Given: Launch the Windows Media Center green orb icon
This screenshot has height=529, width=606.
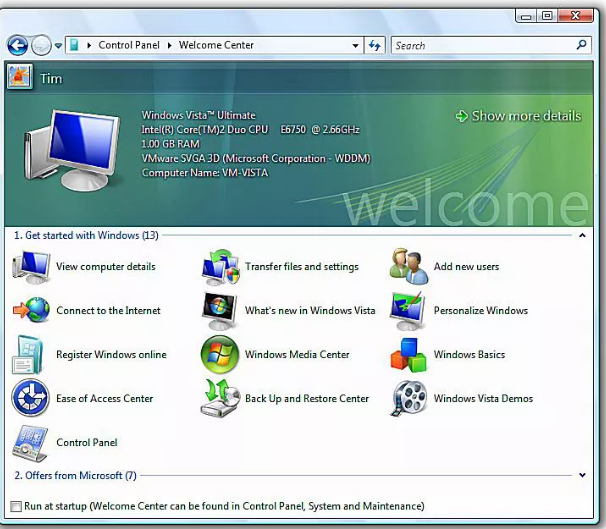Looking at the screenshot, I should (220, 354).
